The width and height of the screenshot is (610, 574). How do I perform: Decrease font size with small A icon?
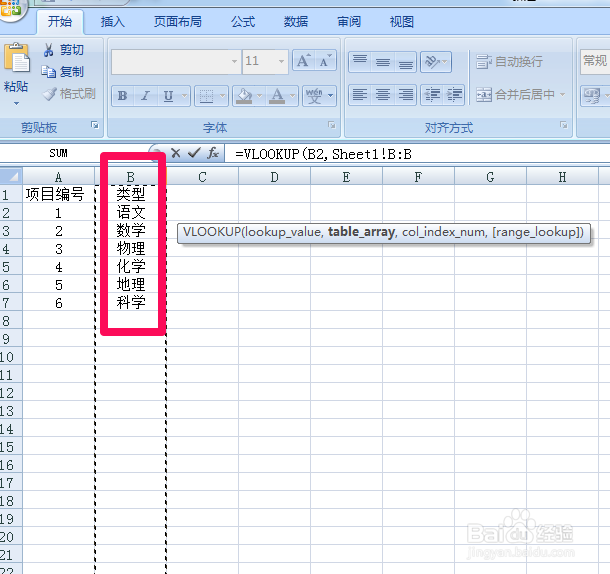click(x=325, y=61)
